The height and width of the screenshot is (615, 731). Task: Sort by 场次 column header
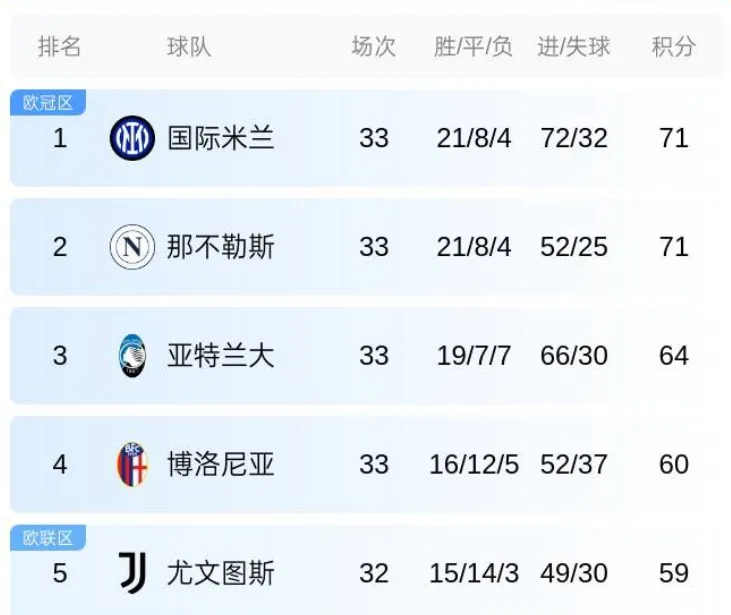[x=374, y=47]
